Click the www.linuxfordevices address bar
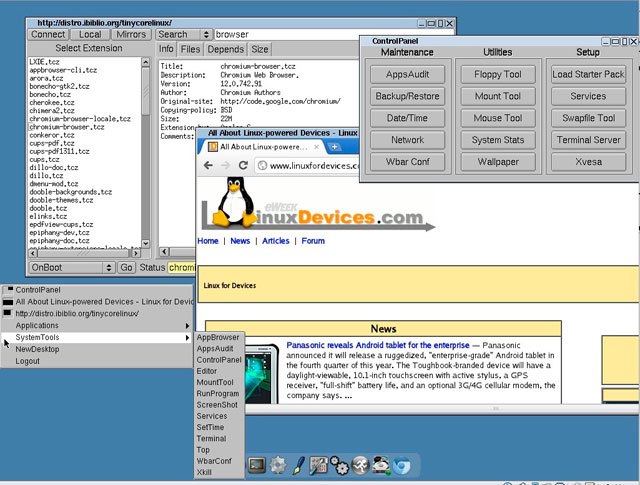This screenshot has width=640, height=485. 307,165
